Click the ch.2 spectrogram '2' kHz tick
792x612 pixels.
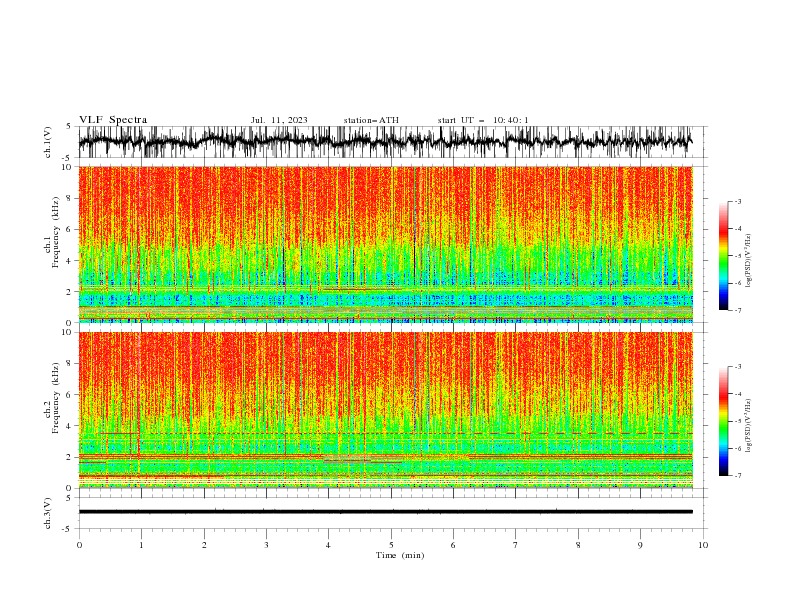(x=71, y=457)
